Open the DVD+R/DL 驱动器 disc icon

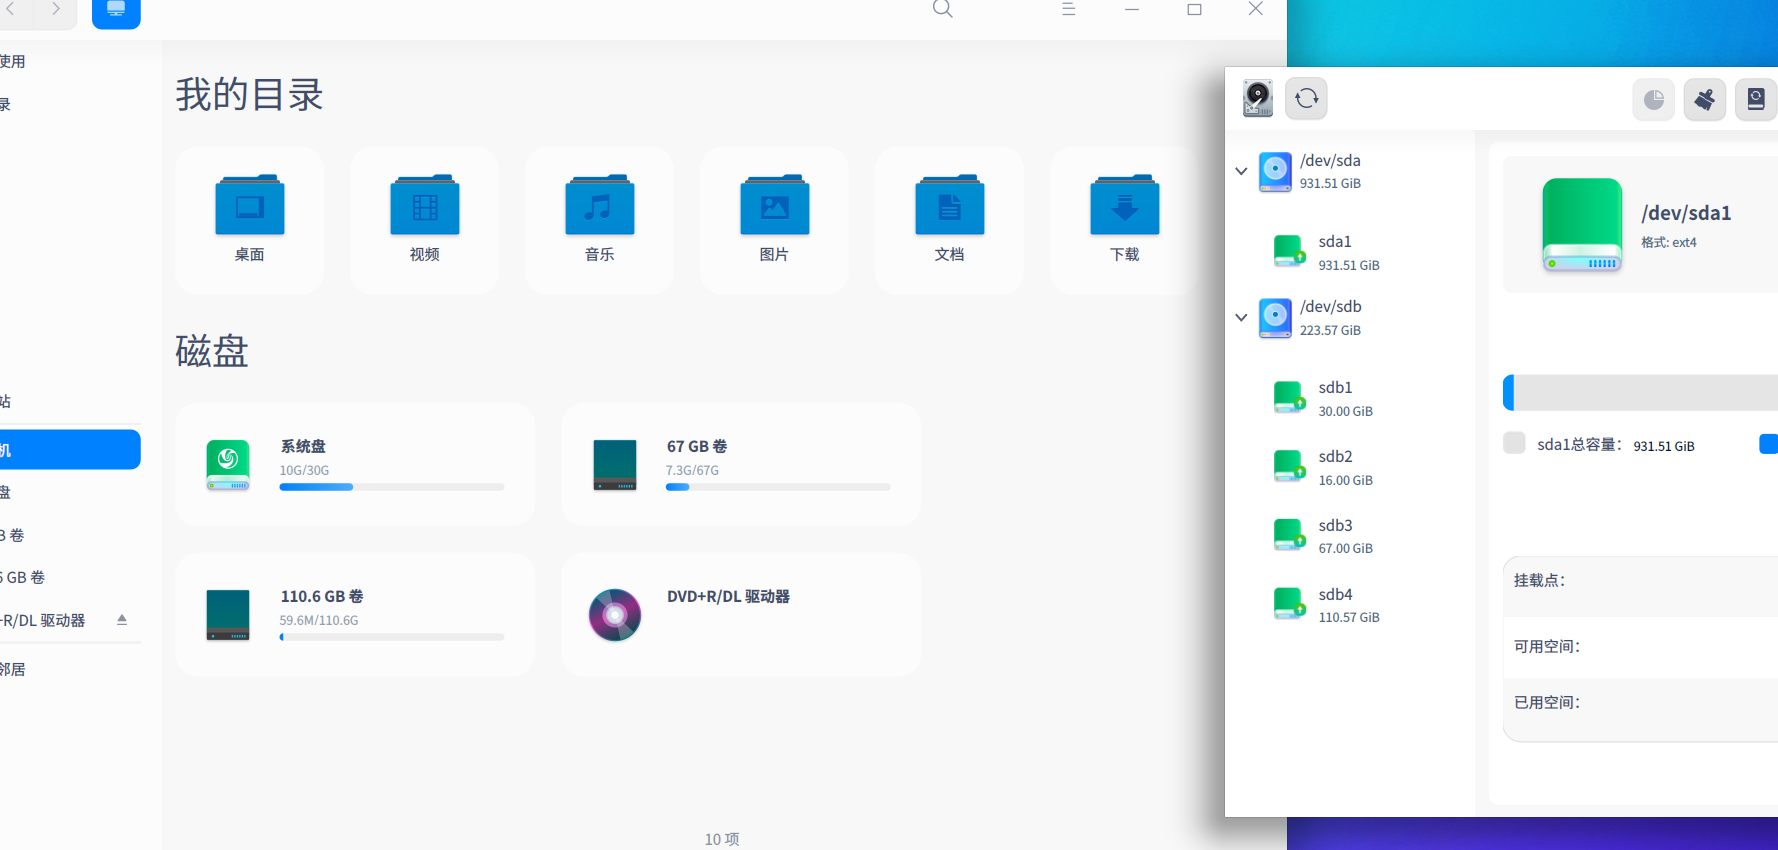click(615, 615)
